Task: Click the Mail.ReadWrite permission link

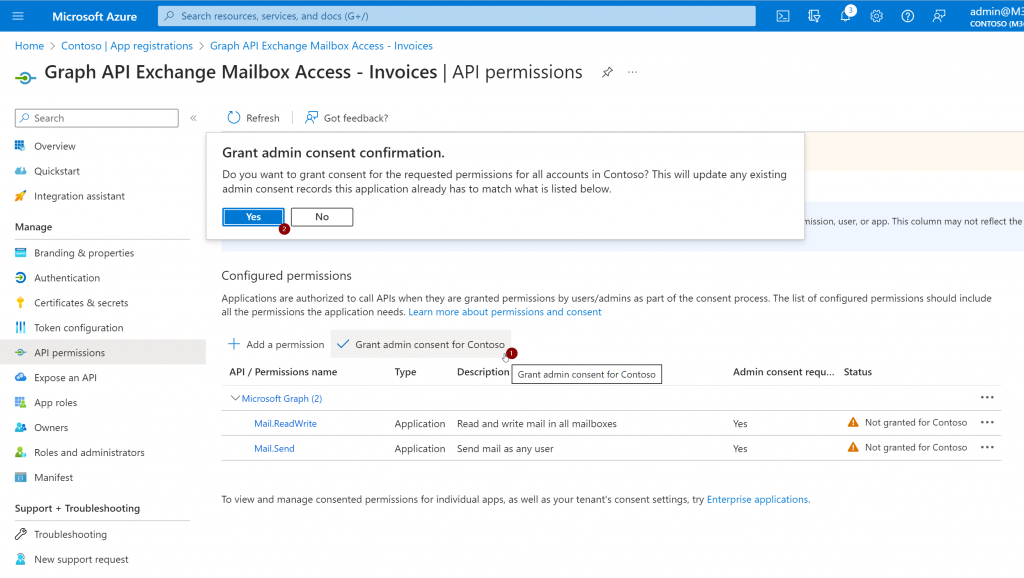Action: click(285, 424)
